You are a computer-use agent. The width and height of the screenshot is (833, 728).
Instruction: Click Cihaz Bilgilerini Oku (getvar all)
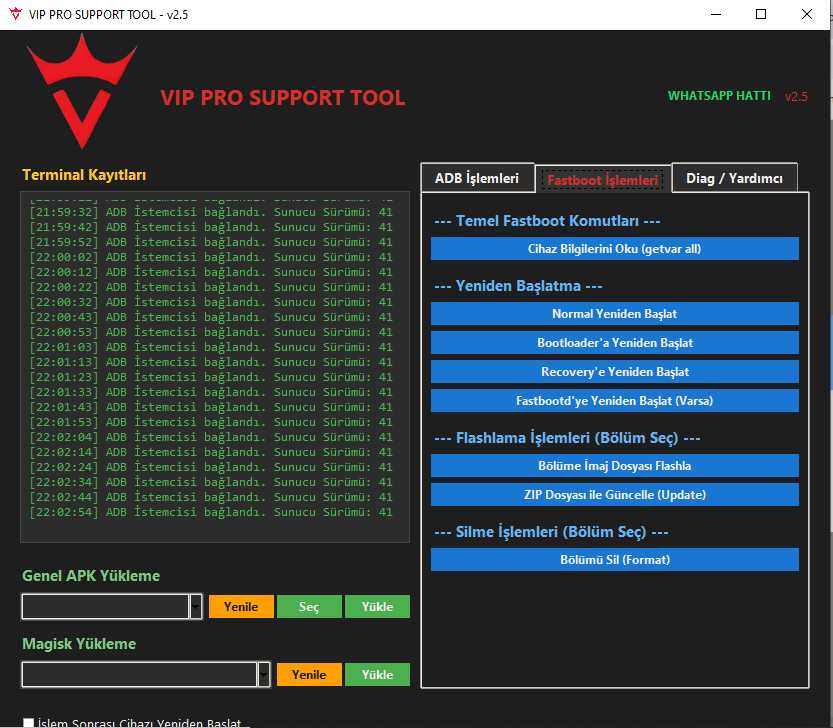615,249
